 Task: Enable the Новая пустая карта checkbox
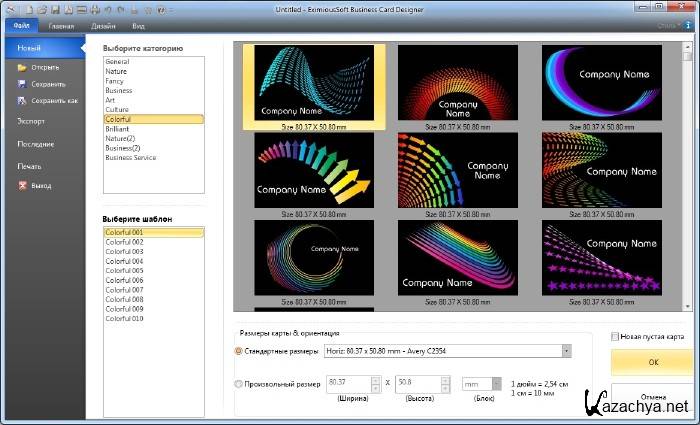click(x=615, y=337)
